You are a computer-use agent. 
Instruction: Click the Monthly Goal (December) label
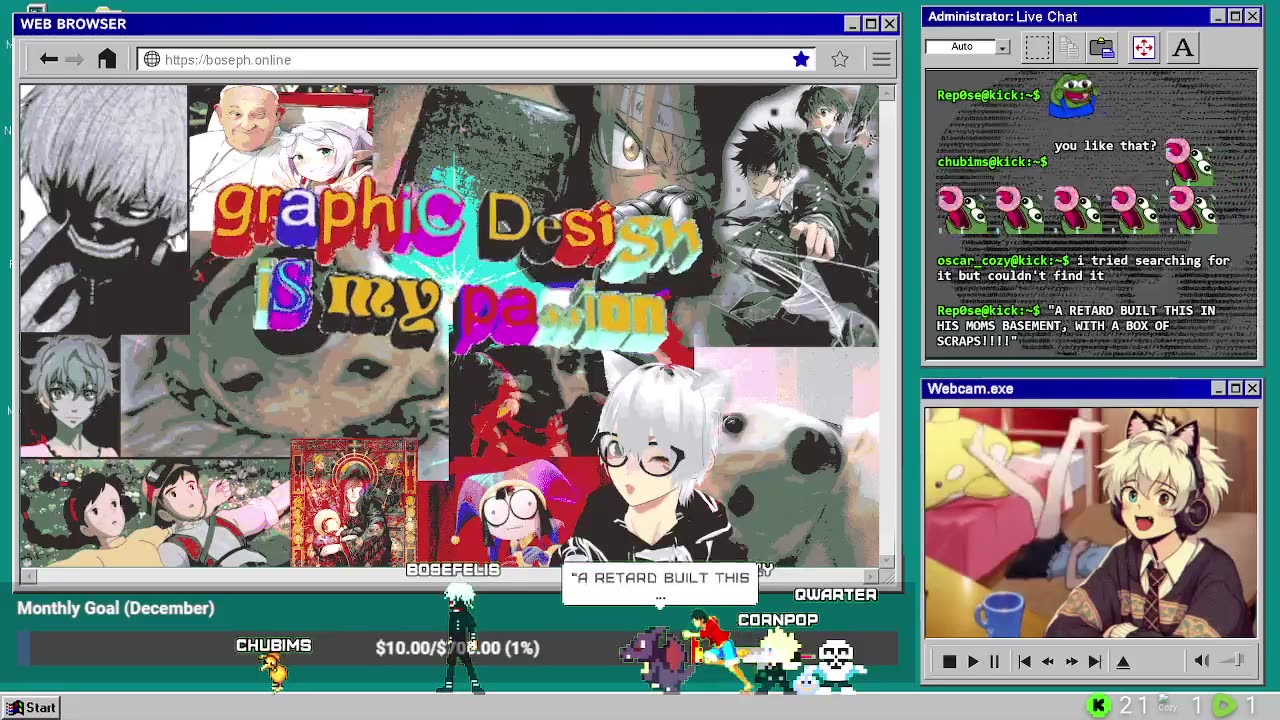click(116, 608)
